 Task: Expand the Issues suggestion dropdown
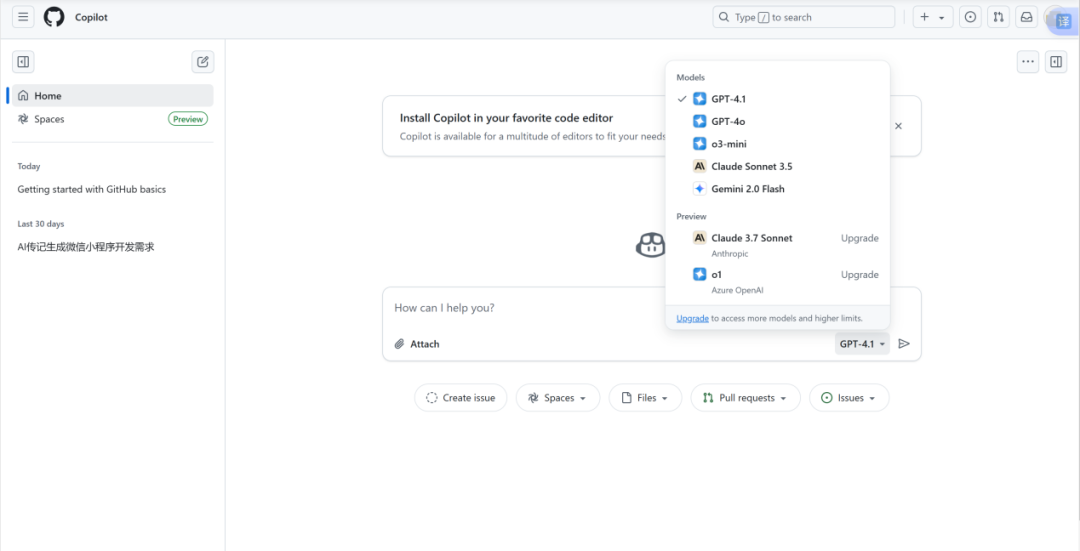(x=849, y=397)
